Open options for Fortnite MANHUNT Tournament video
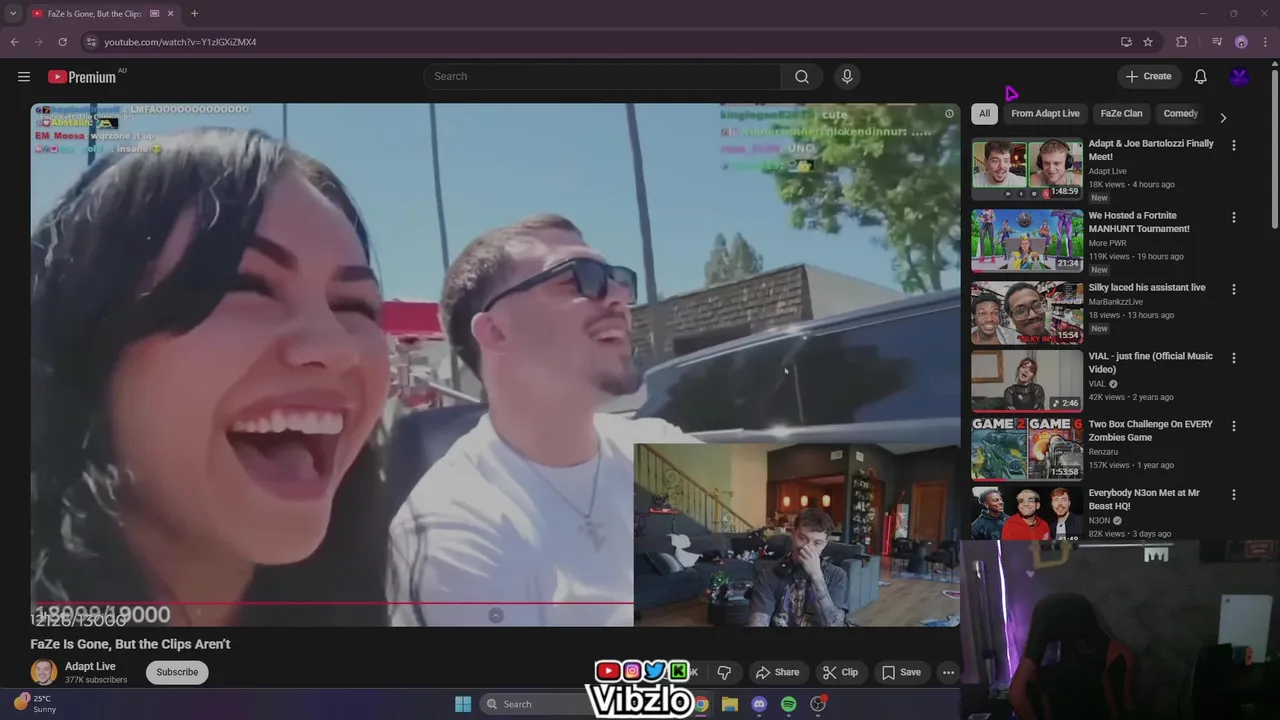The width and height of the screenshot is (1280, 720). (x=1233, y=217)
